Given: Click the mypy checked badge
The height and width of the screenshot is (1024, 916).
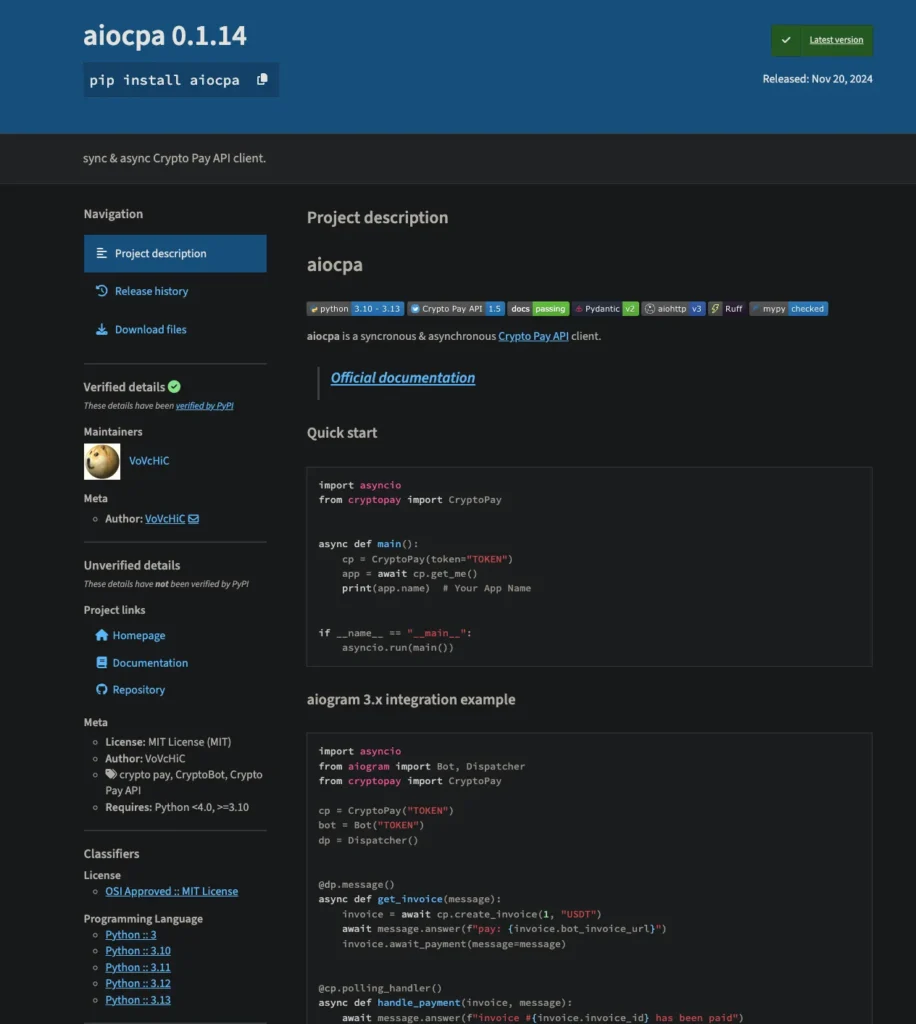Looking at the screenshot, I should click(x=789, y=309).
